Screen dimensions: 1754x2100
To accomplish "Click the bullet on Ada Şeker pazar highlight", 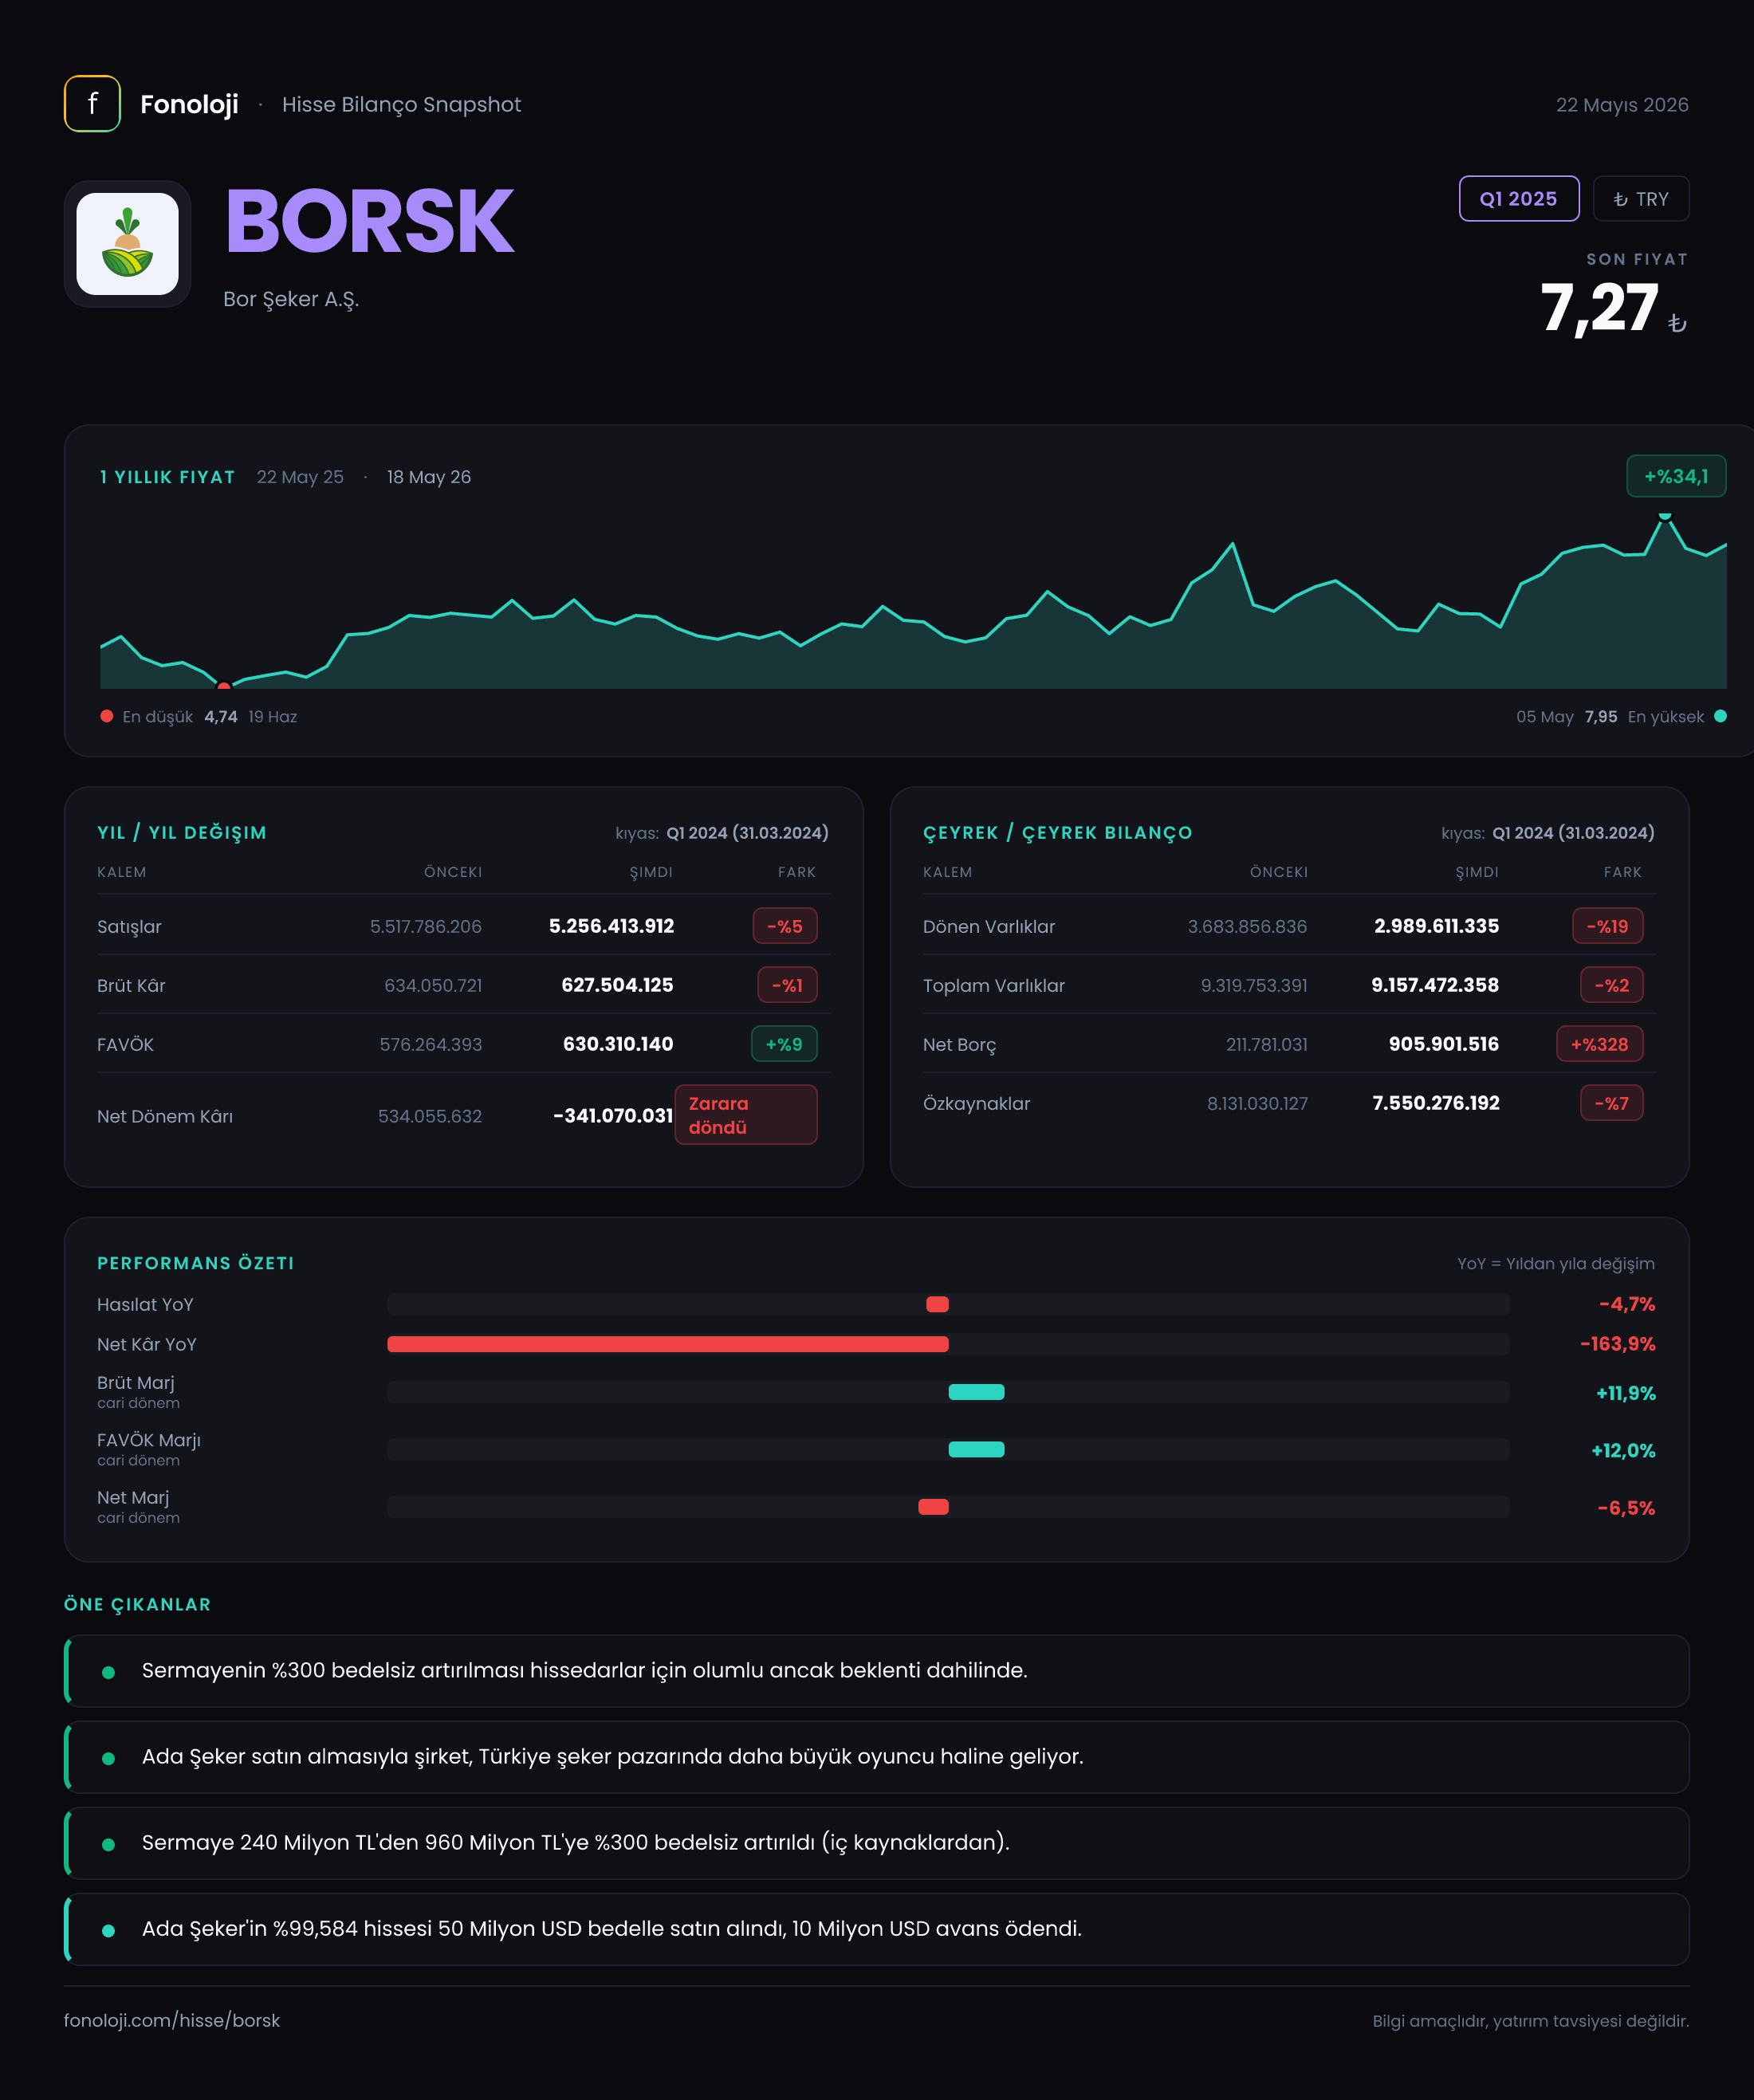I will point(108,1758).
